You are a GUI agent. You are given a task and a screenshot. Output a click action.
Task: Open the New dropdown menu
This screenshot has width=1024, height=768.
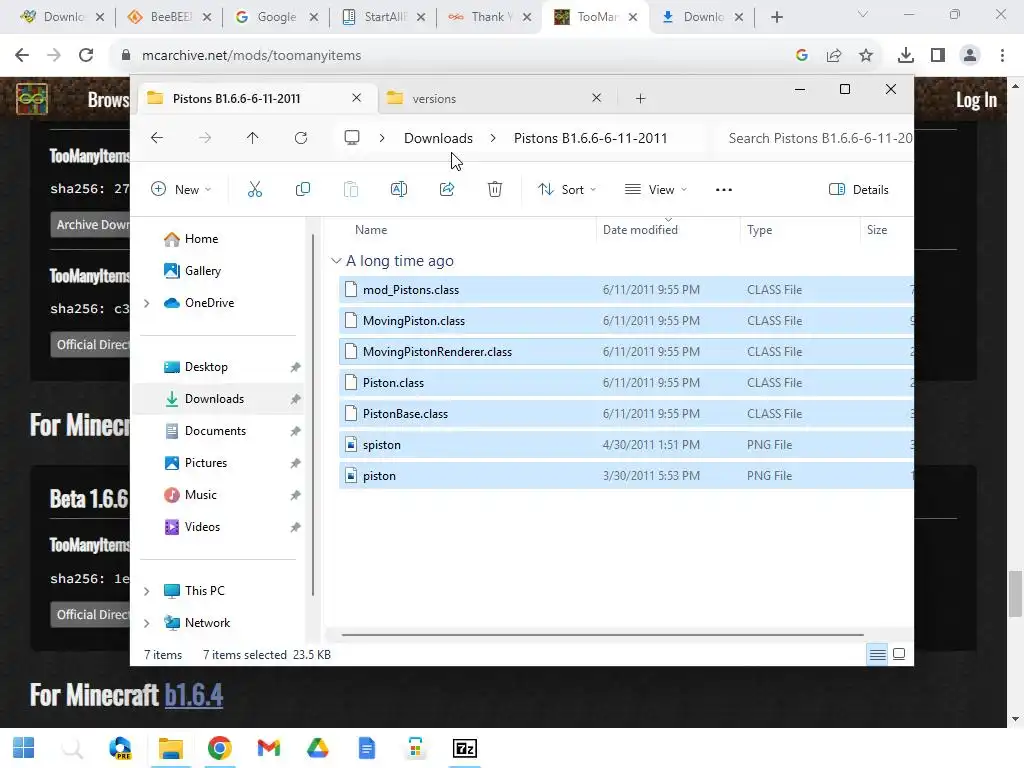click(181, 189)
